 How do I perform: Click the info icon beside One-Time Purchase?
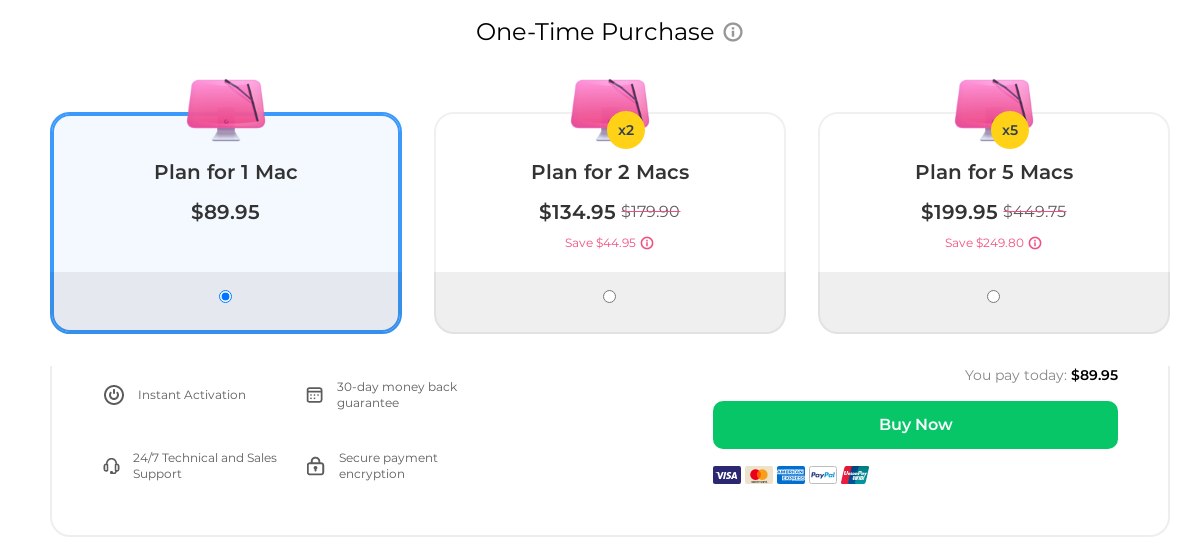(x=732, y=32)
